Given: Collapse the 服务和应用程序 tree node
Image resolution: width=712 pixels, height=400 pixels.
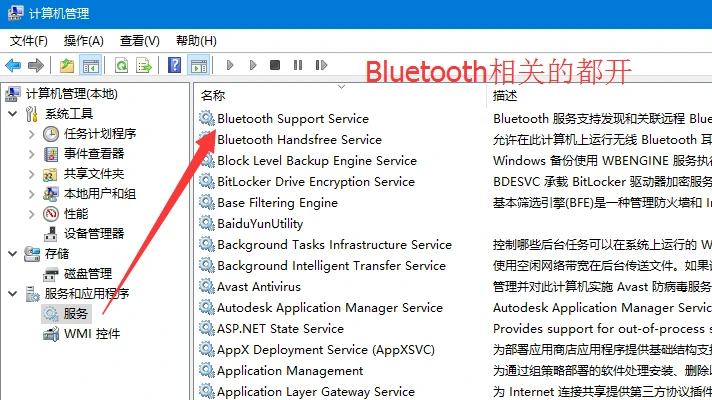Looking at the screenshot, I should 13,294.
